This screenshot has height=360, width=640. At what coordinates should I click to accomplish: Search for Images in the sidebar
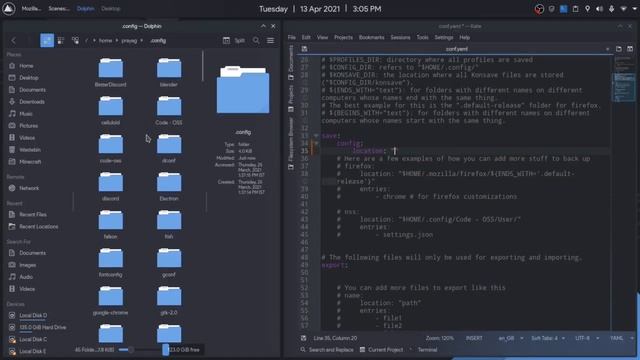click(x=27, y=265)
